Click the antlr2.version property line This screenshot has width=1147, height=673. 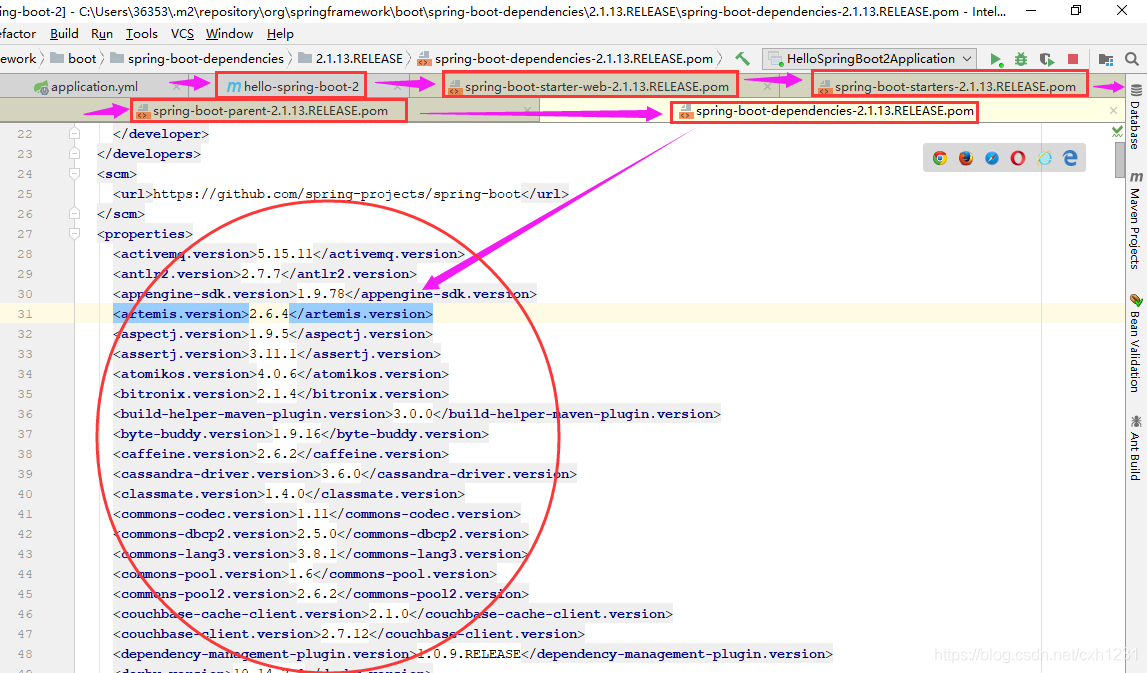pos(264,274)
